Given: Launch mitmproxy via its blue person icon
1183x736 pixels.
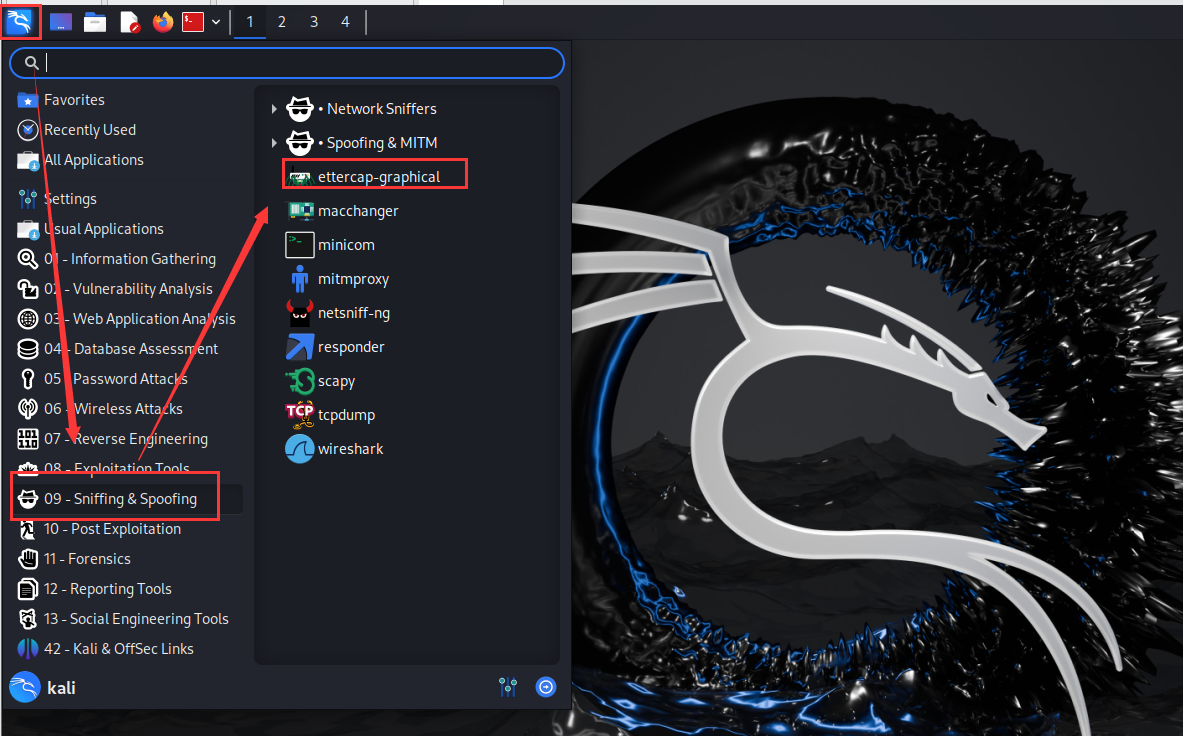Looking at the screenshot, I should pyautogui.click(x=300, y=279).
